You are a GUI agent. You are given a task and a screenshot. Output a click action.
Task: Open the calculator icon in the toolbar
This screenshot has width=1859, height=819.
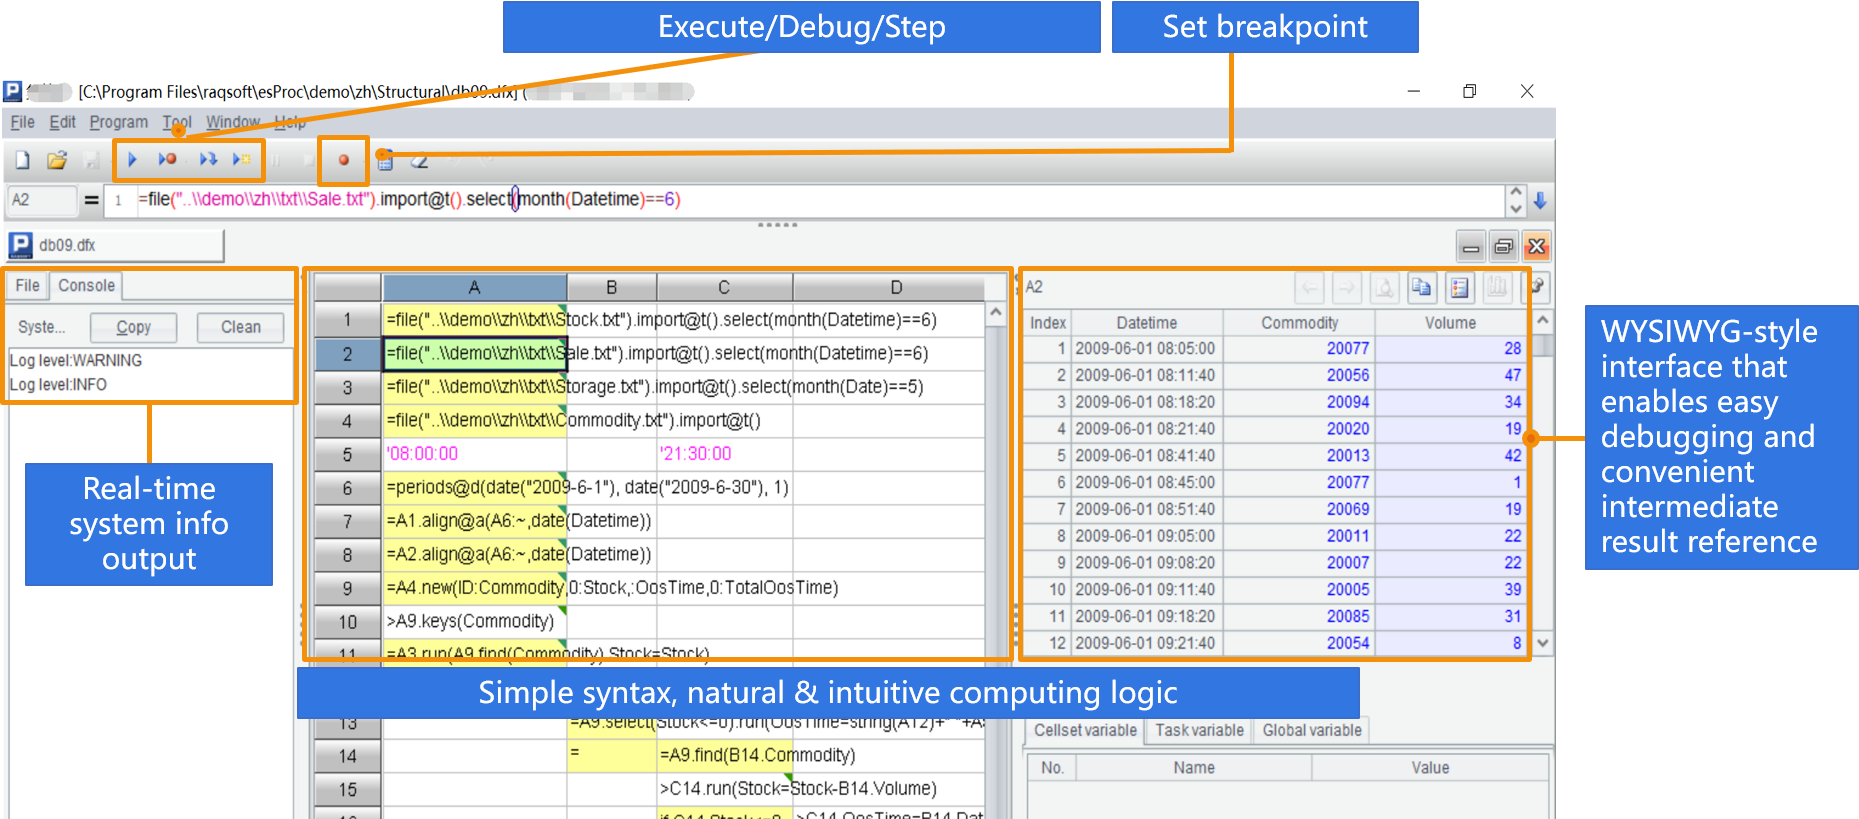tap(385, 161)
